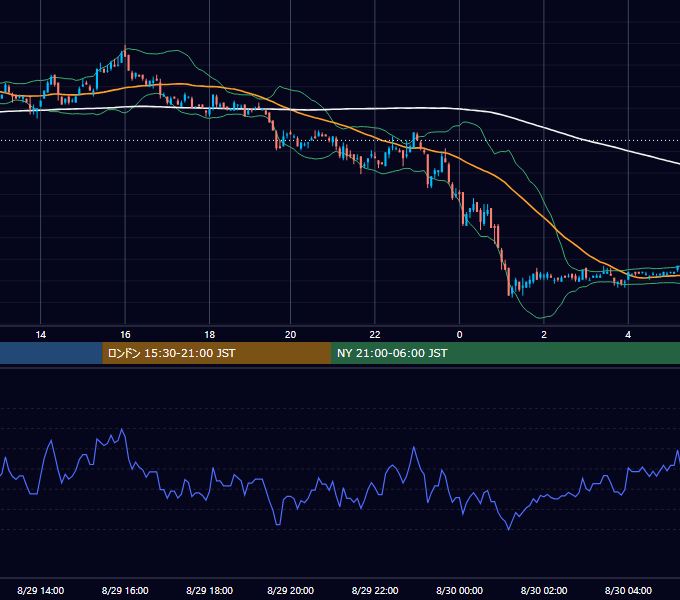Click the blue session bar before London
680x600 pixels.
coord(51,353)
